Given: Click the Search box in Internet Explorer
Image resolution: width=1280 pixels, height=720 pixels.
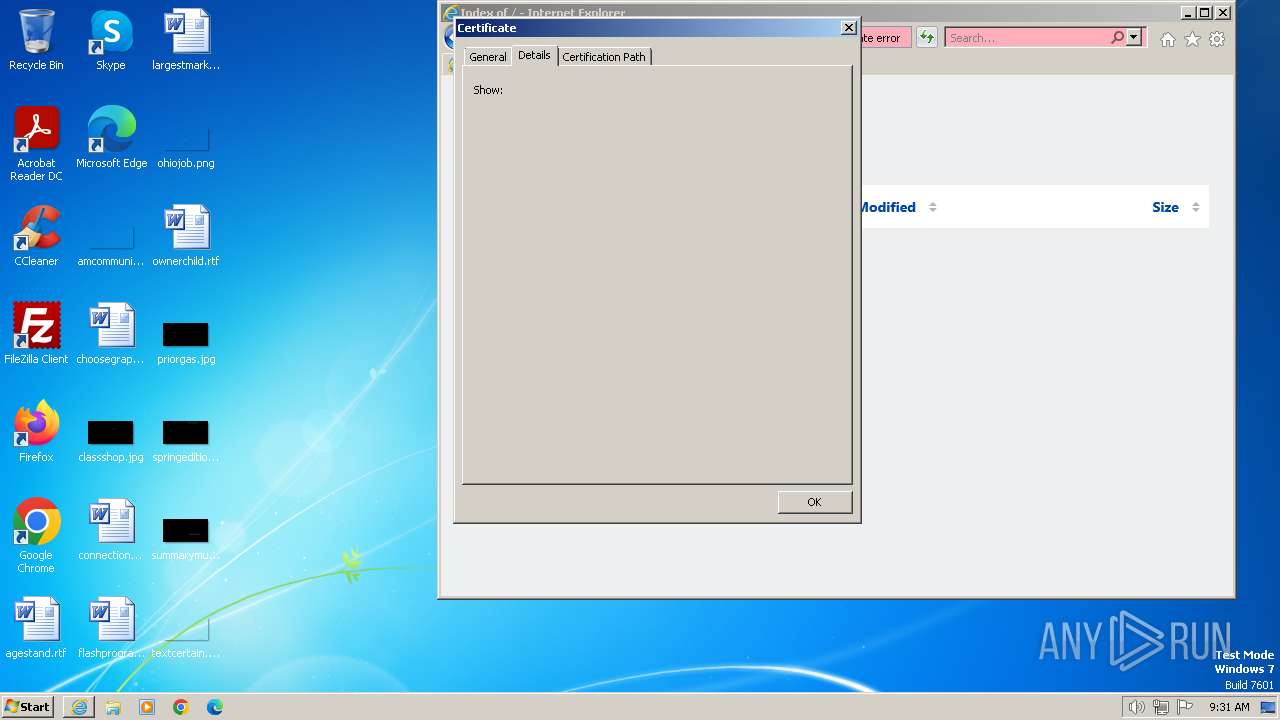Looking at the screenshot, I should pyautogui.click(x=1027, y=38).
